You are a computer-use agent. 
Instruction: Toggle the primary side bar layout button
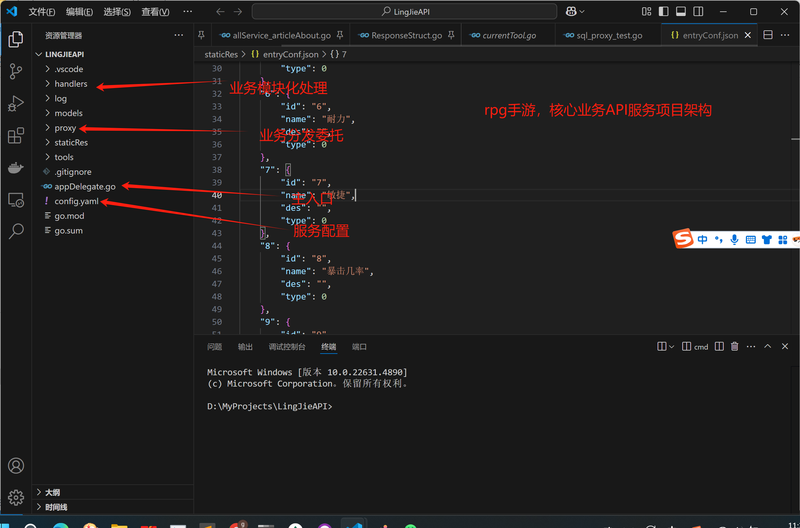click(x=664, y=11)
